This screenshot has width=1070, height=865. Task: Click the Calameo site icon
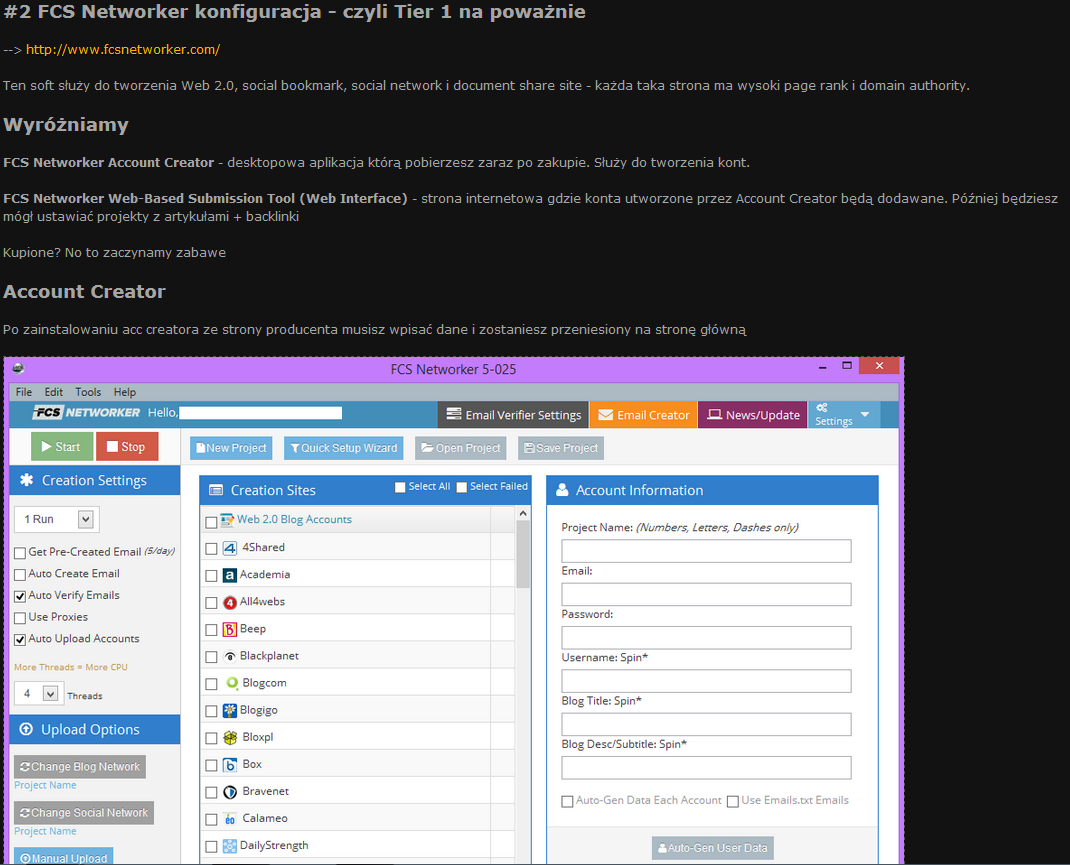point(230,819)
